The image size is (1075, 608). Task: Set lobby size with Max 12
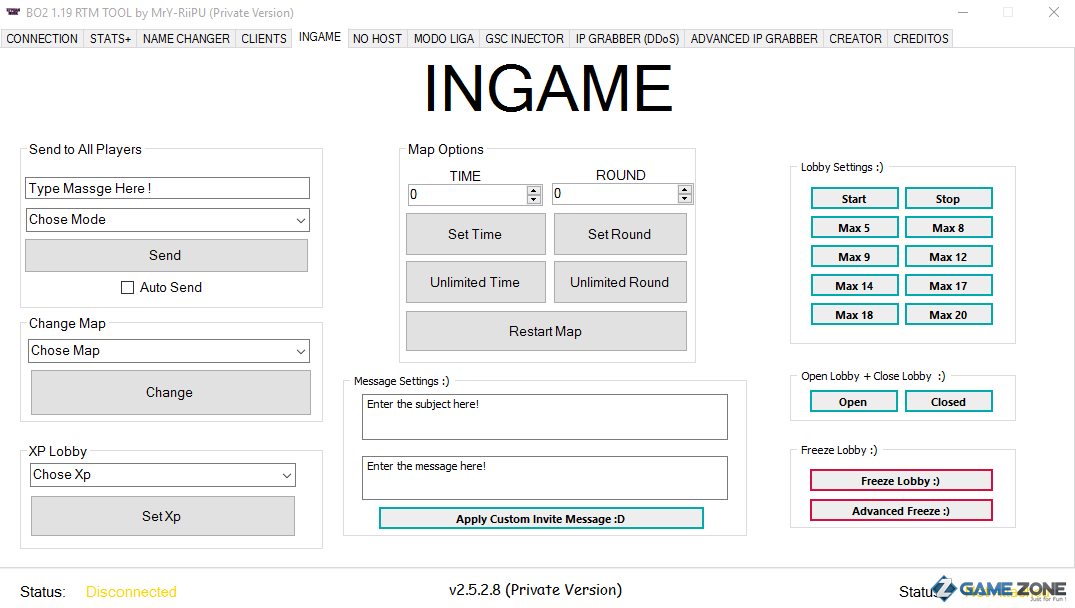(x=948, y=257)
